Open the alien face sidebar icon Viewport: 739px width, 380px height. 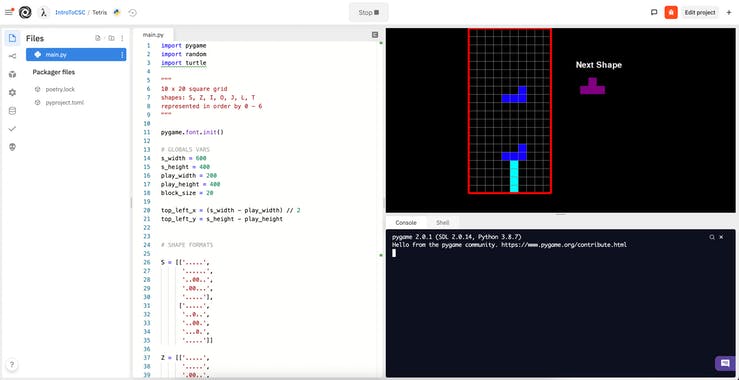pos(13,147)
